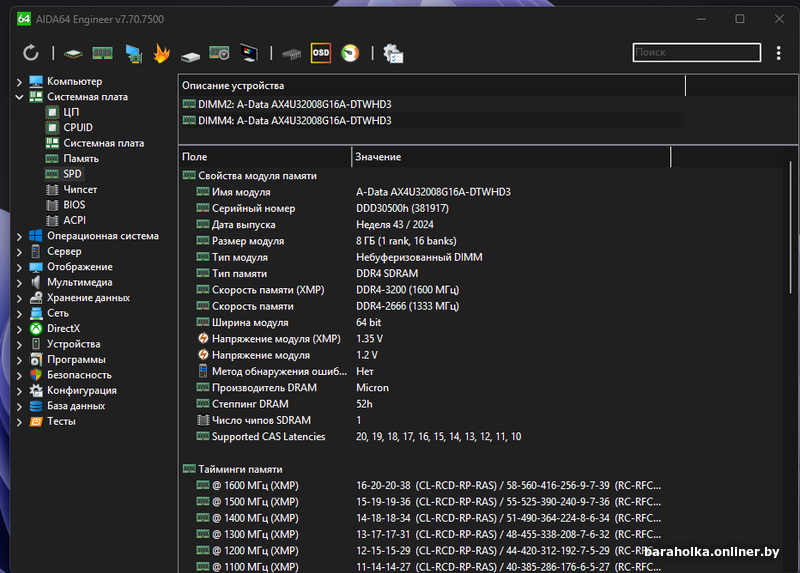Select the DIMM2 A-Data device row
This screenshot has width=800, height=573.
coord(432,104)
